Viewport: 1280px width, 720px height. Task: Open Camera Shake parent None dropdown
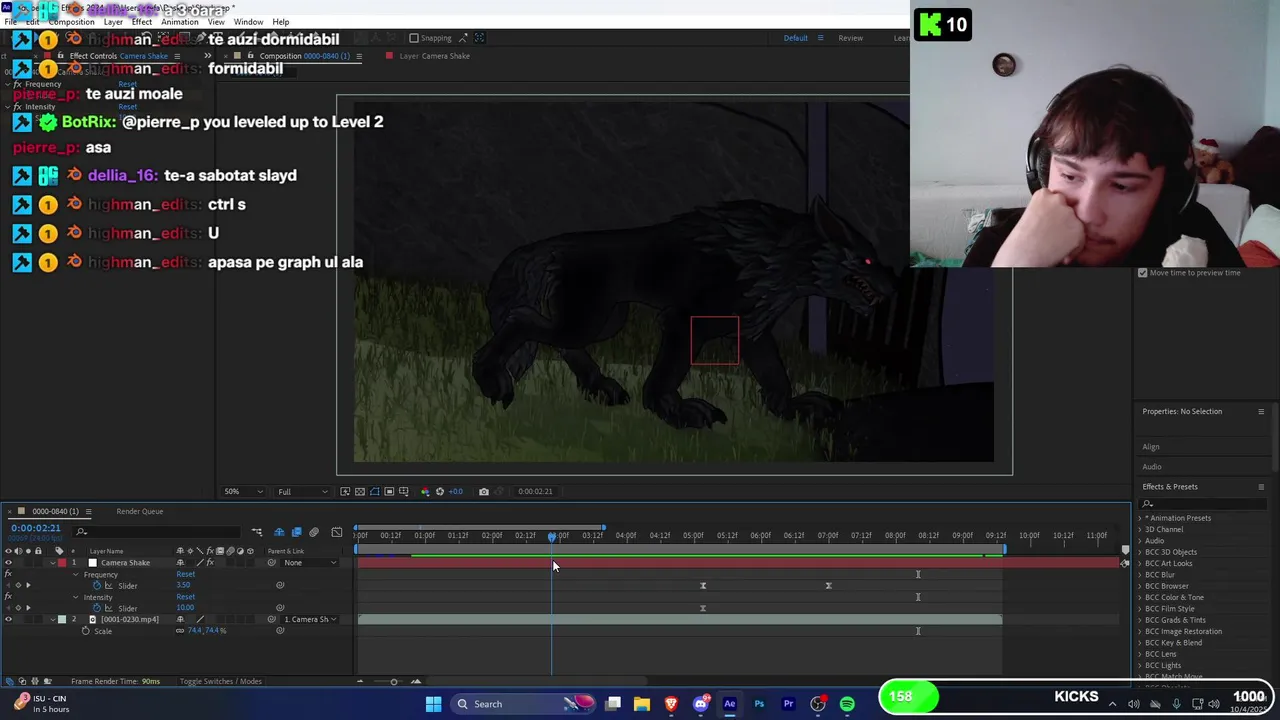(x=311, y=563)
